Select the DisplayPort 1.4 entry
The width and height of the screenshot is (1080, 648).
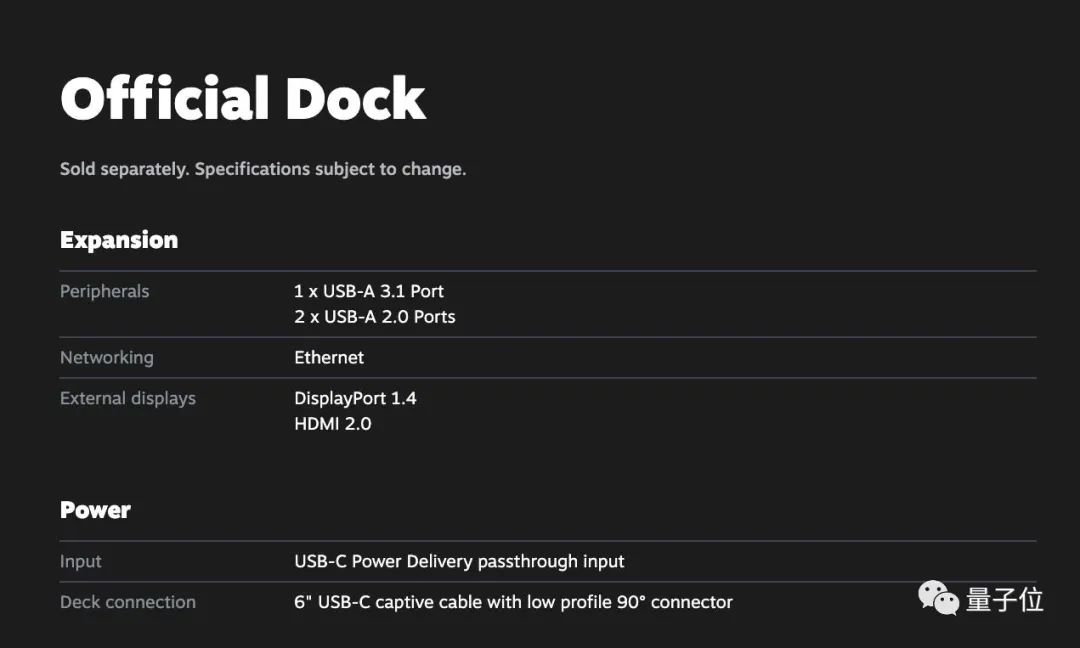(355, 398)
